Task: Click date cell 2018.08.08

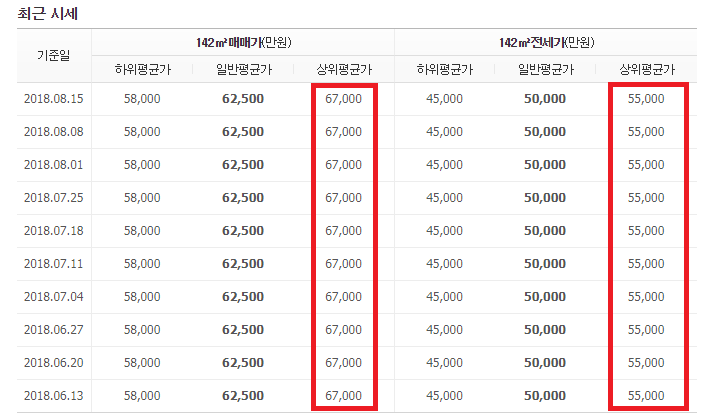Action: [54, 132]
